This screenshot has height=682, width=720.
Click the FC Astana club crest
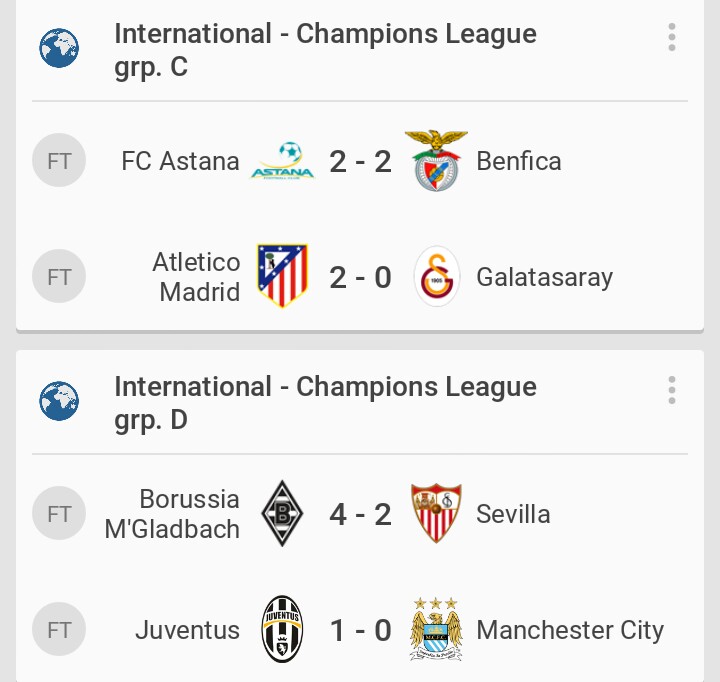click(x=282, y=161)
